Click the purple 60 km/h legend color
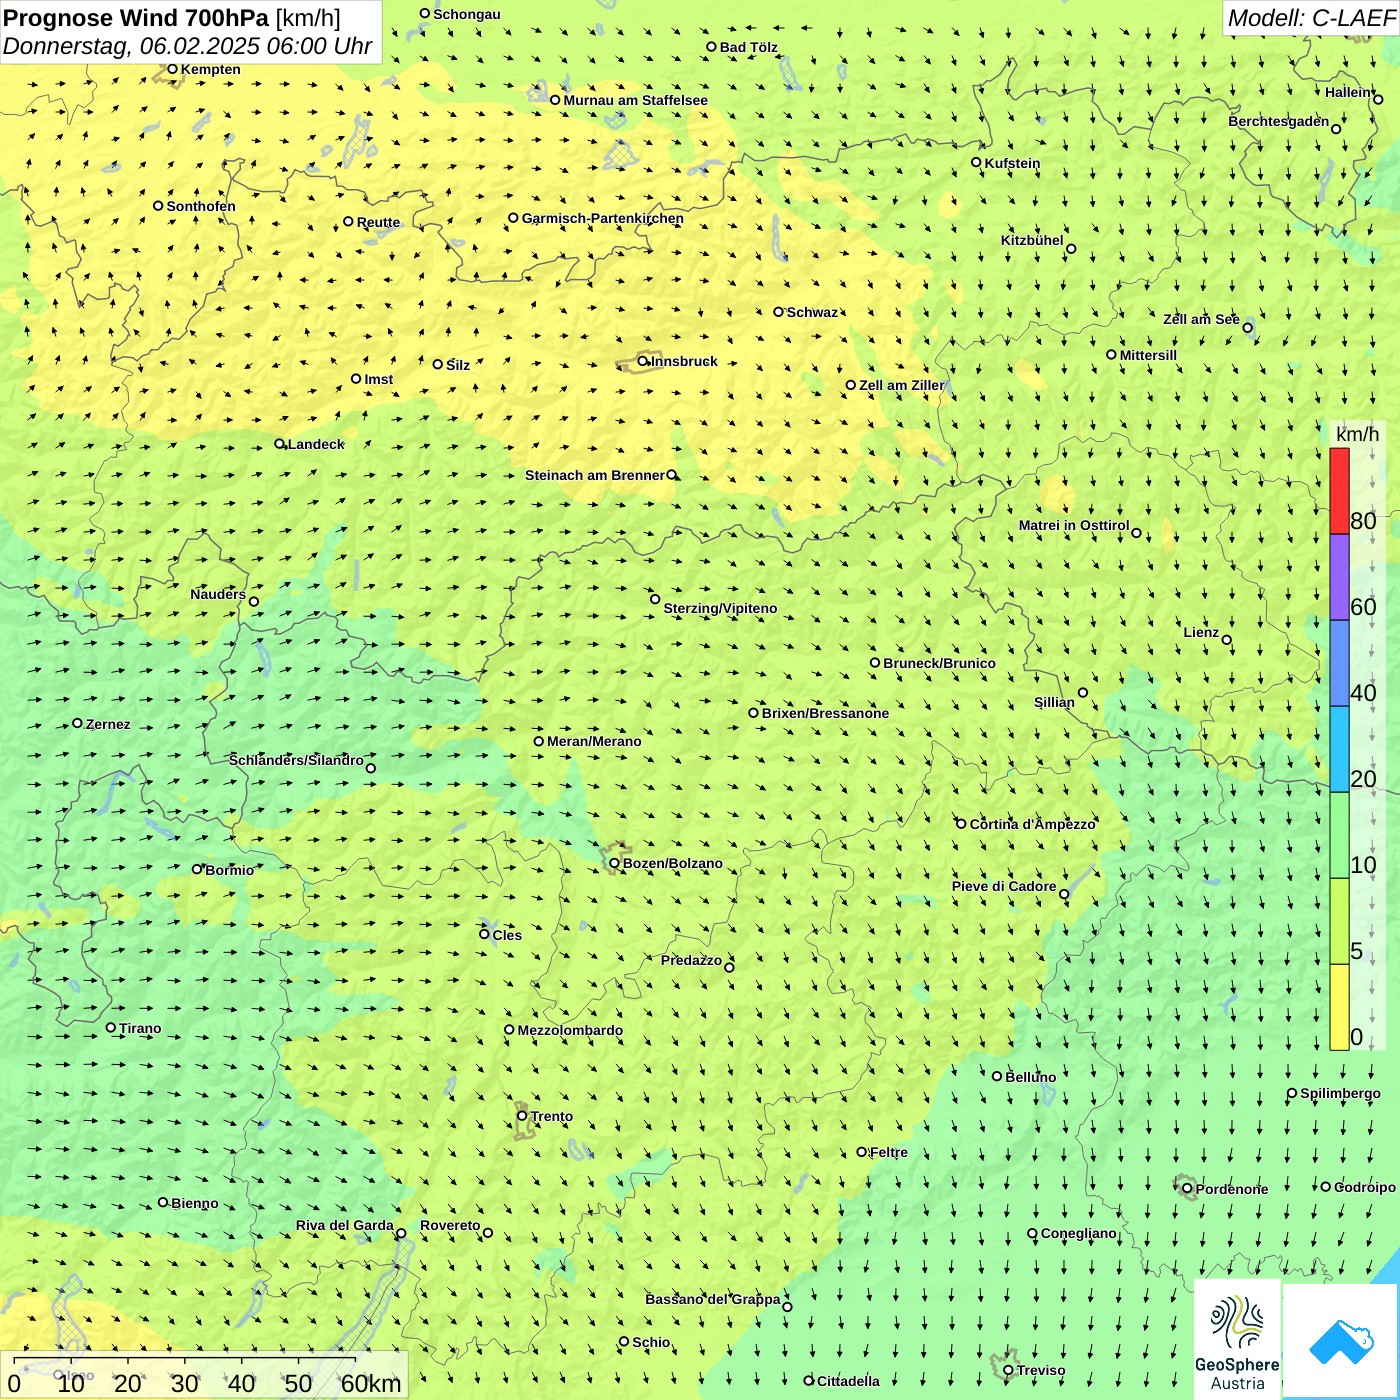Viewport: 1400px width, 1400px height. point(1339,578)
